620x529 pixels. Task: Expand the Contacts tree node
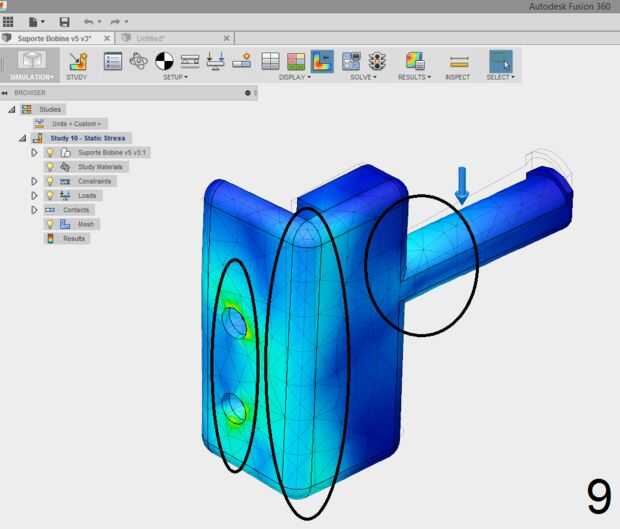pos(34,210)
